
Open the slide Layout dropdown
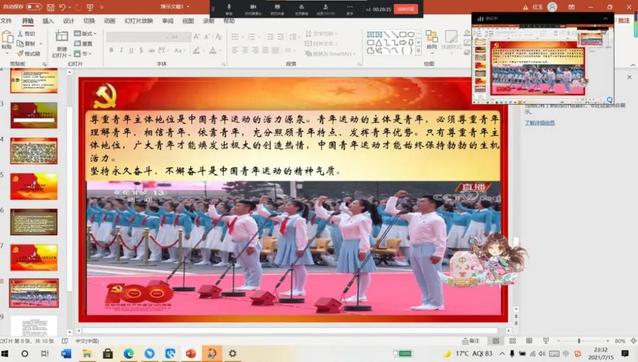[85, 34]
